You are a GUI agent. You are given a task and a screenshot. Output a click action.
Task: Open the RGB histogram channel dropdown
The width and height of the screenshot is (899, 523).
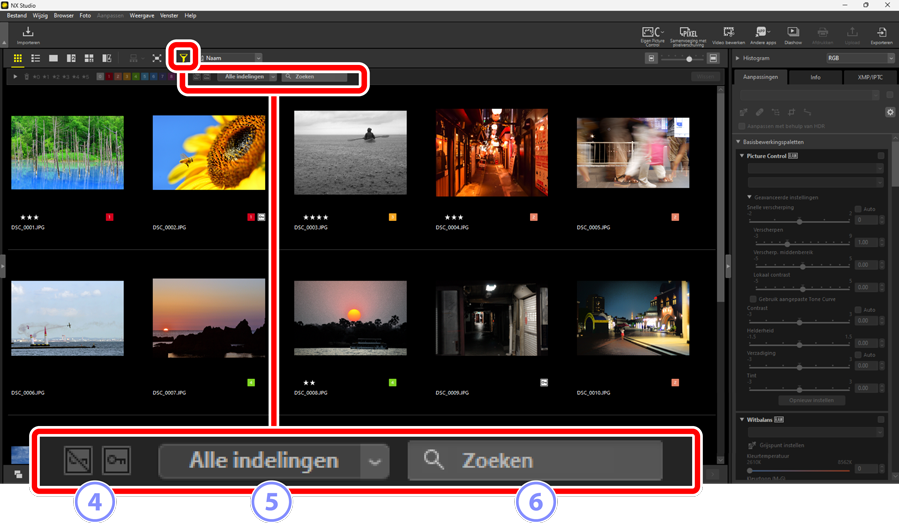[860, 58]
